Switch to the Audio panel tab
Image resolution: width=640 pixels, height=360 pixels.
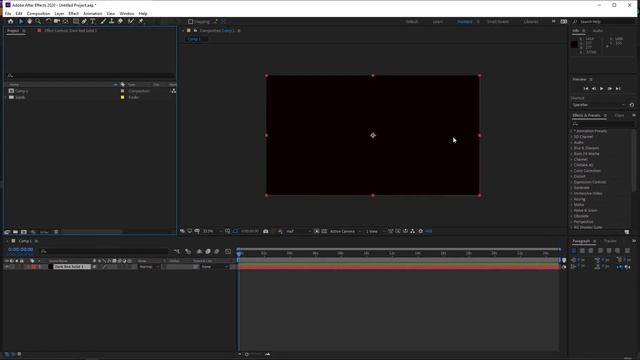[x=598, y=31]
